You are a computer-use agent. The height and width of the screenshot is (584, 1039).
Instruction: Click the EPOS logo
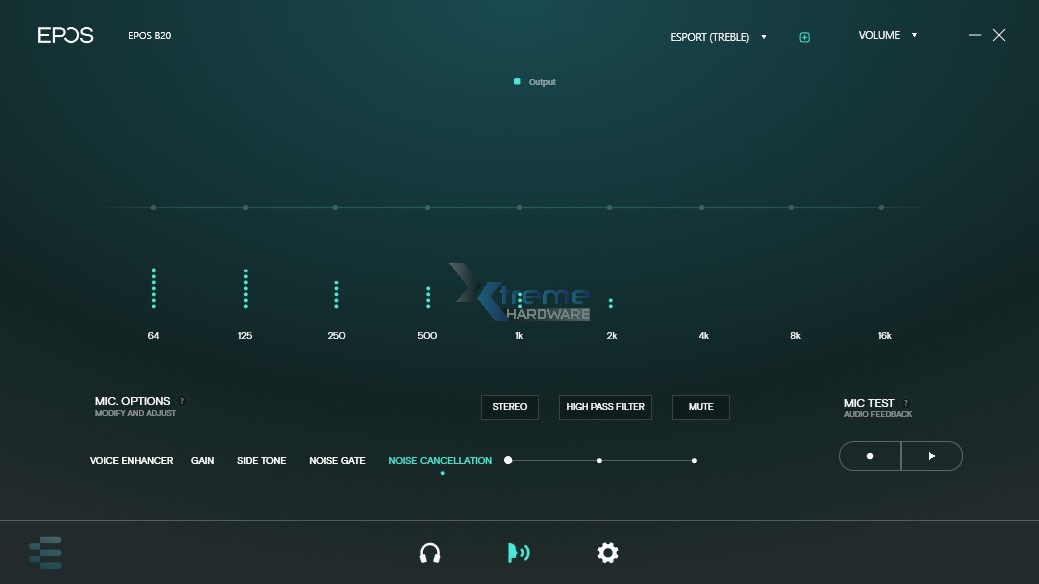(x=65, y=35)
